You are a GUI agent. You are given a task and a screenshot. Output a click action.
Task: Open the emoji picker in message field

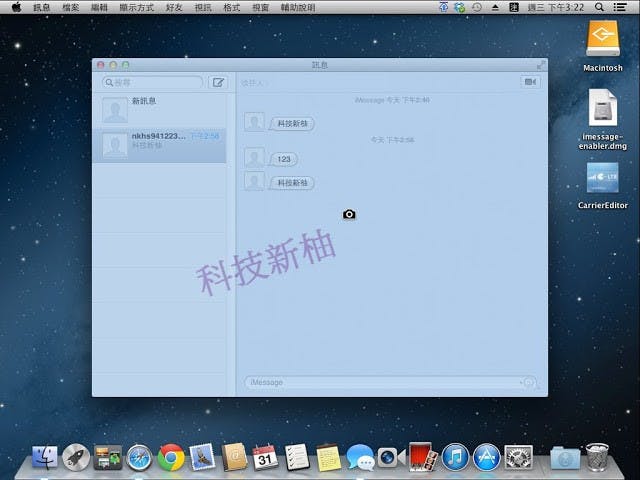529,382
